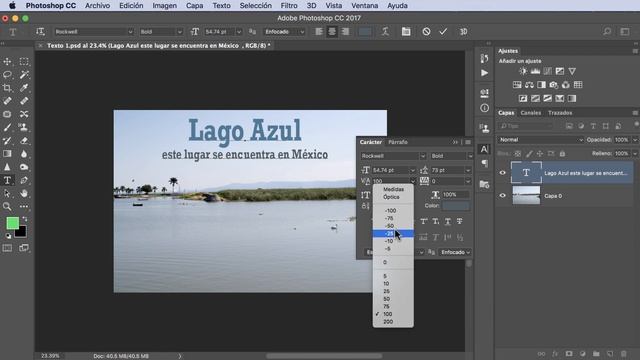Click font size field in Character panel
This screenshot has width=640, height=360.
pyautogui.click(x=391, y=170)
